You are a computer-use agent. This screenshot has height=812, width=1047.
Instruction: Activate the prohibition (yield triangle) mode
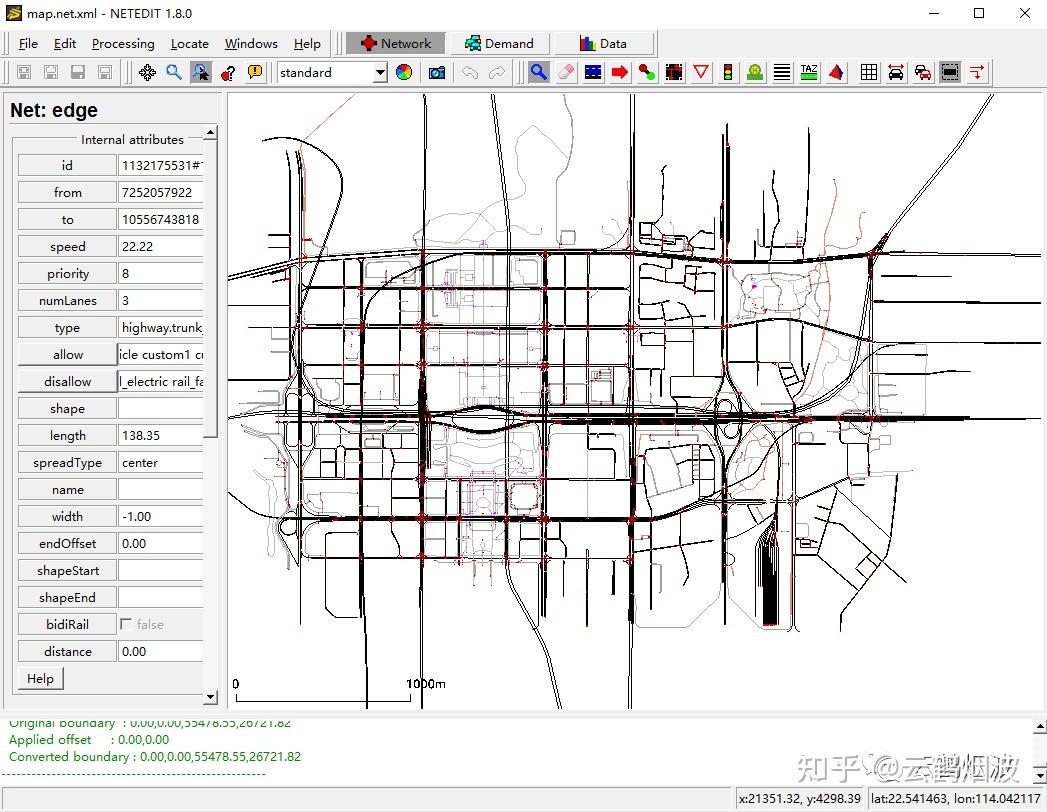coord(701,72)
